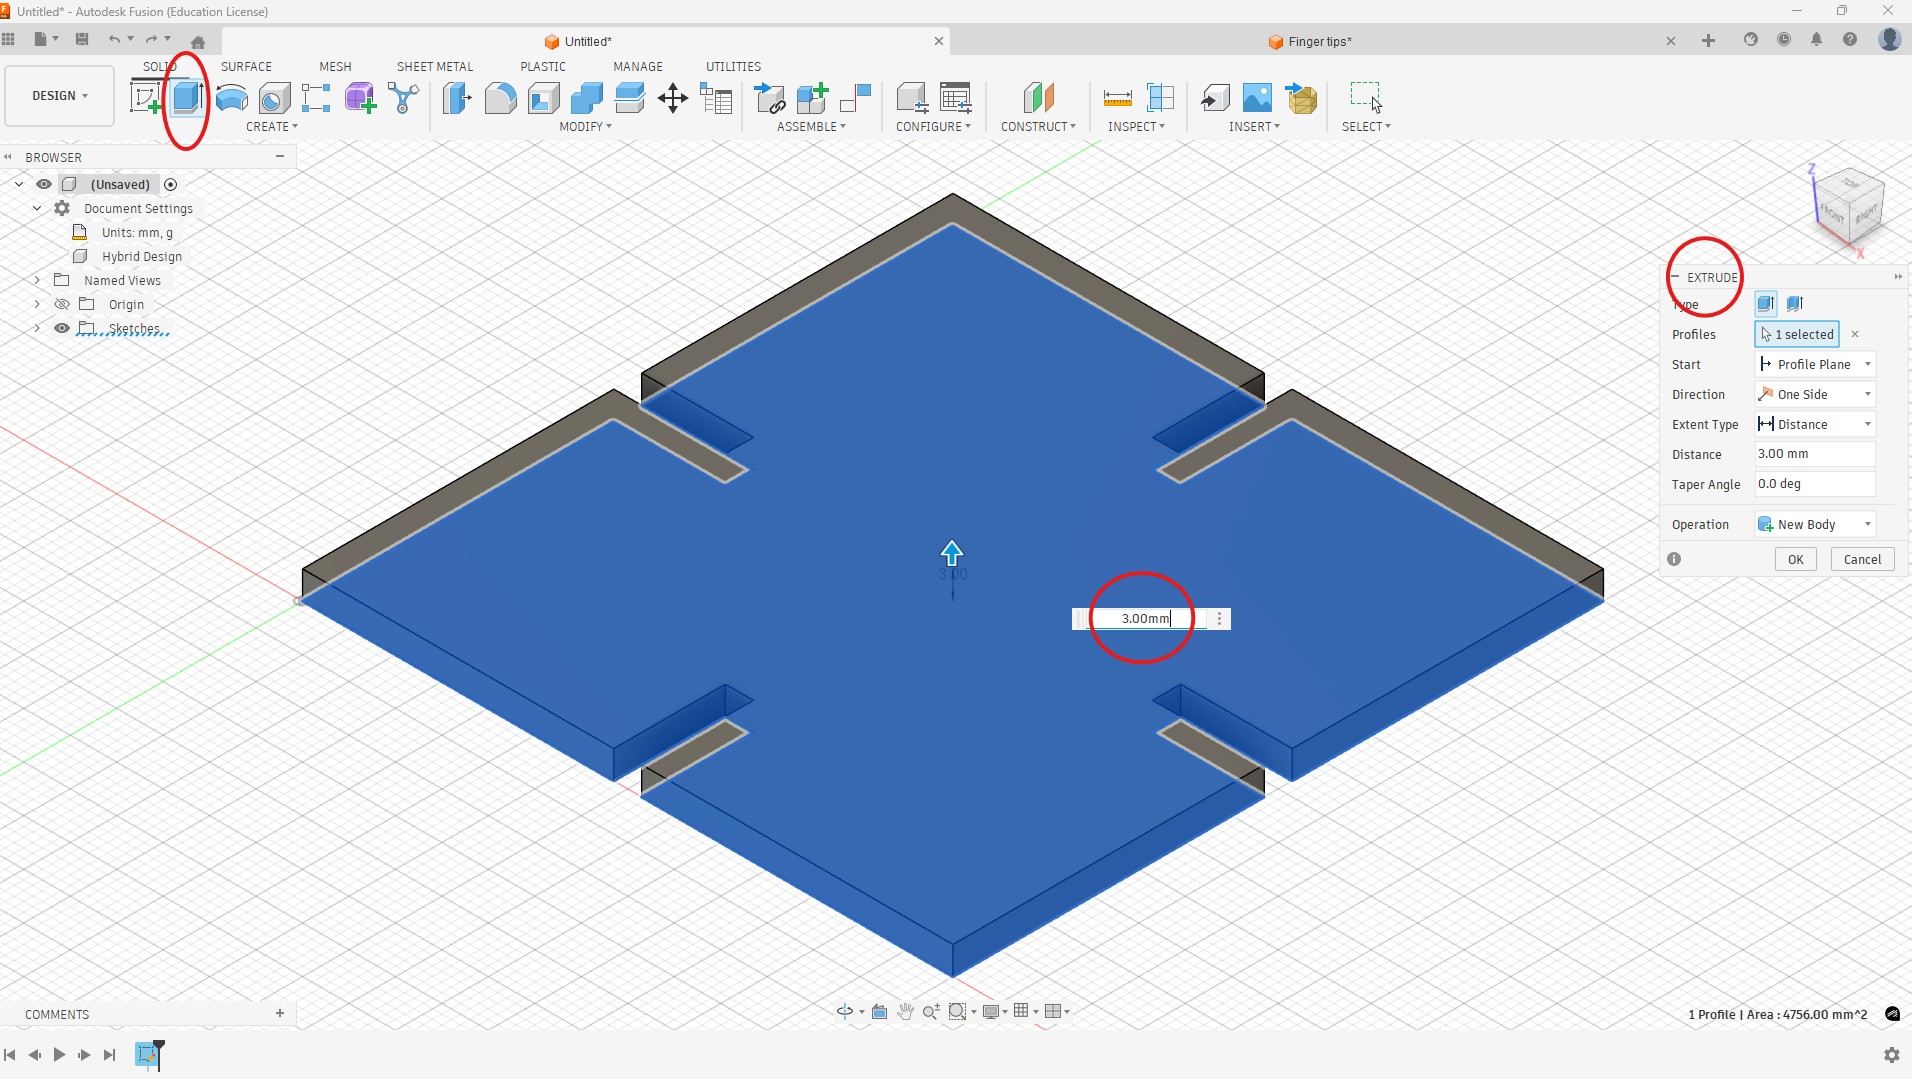
Task: Open the CREATE menu label
Action: [x=271, y=126]
